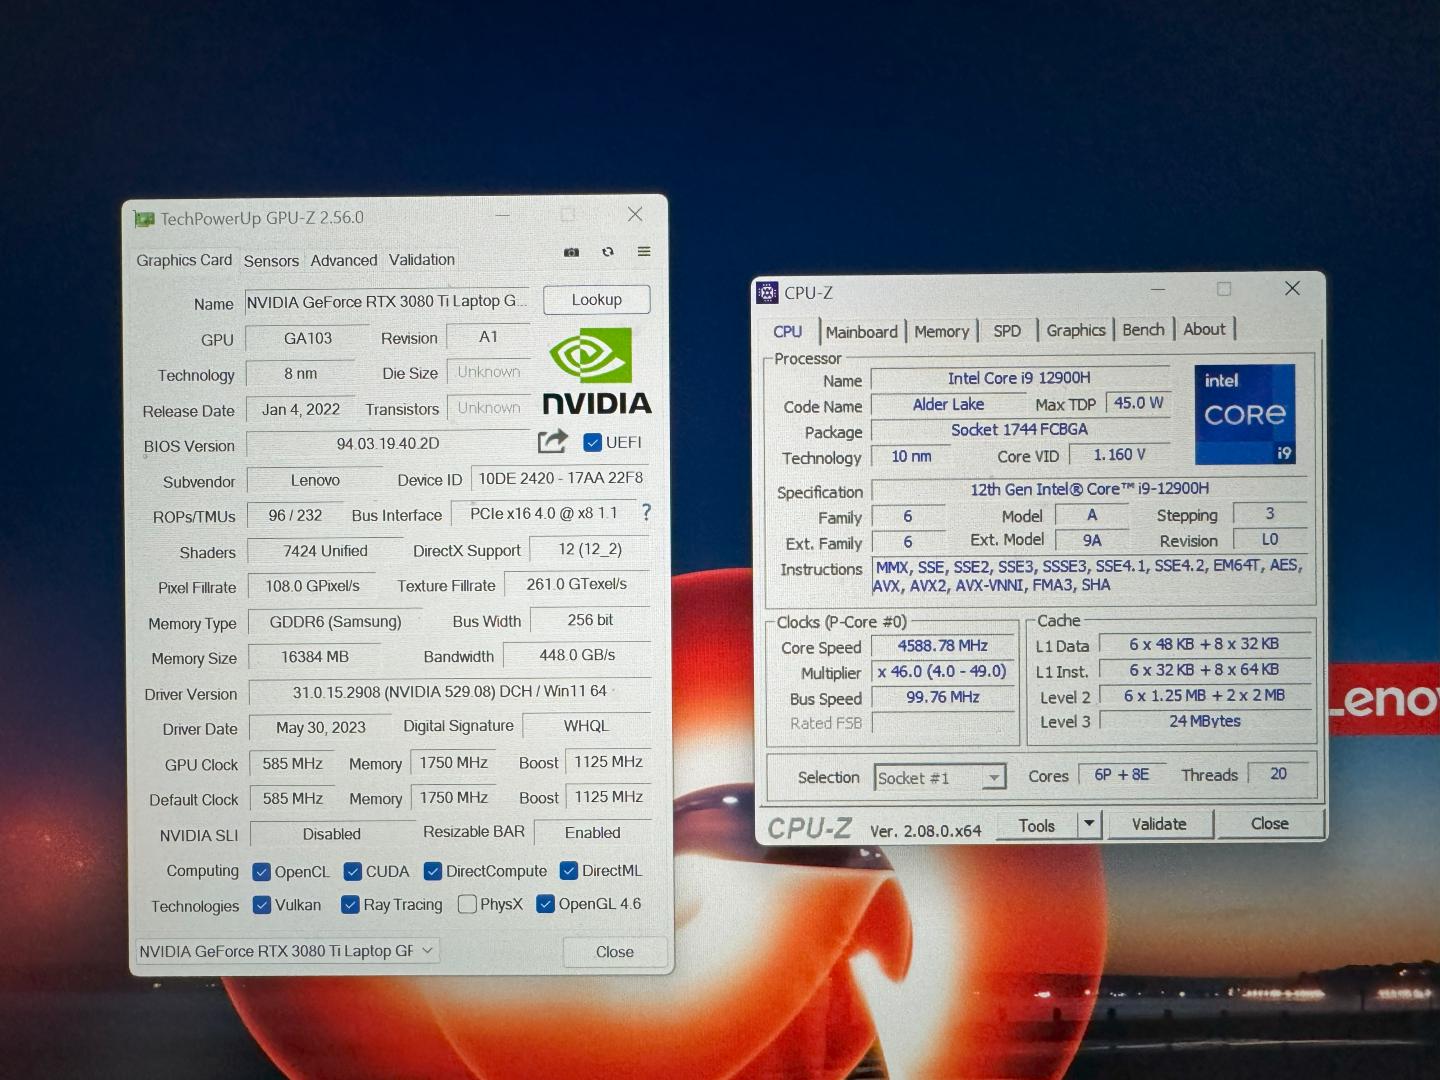
Task: Open the GPU-Z hamburger menu icon
Action: tap(644, 251)
